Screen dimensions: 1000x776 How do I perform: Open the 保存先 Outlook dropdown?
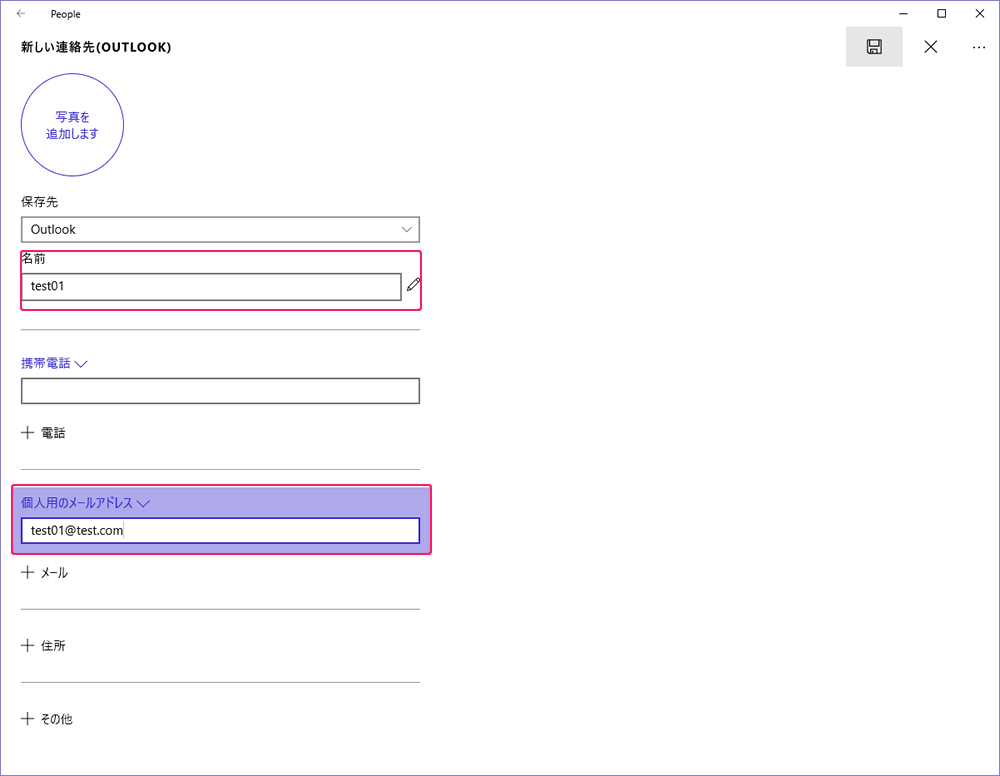[x=220, y=230]
